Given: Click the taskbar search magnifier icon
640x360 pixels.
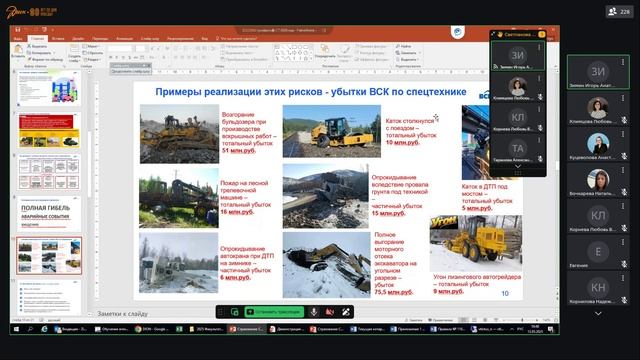Looking at the screenshot, I should [30, 329].
